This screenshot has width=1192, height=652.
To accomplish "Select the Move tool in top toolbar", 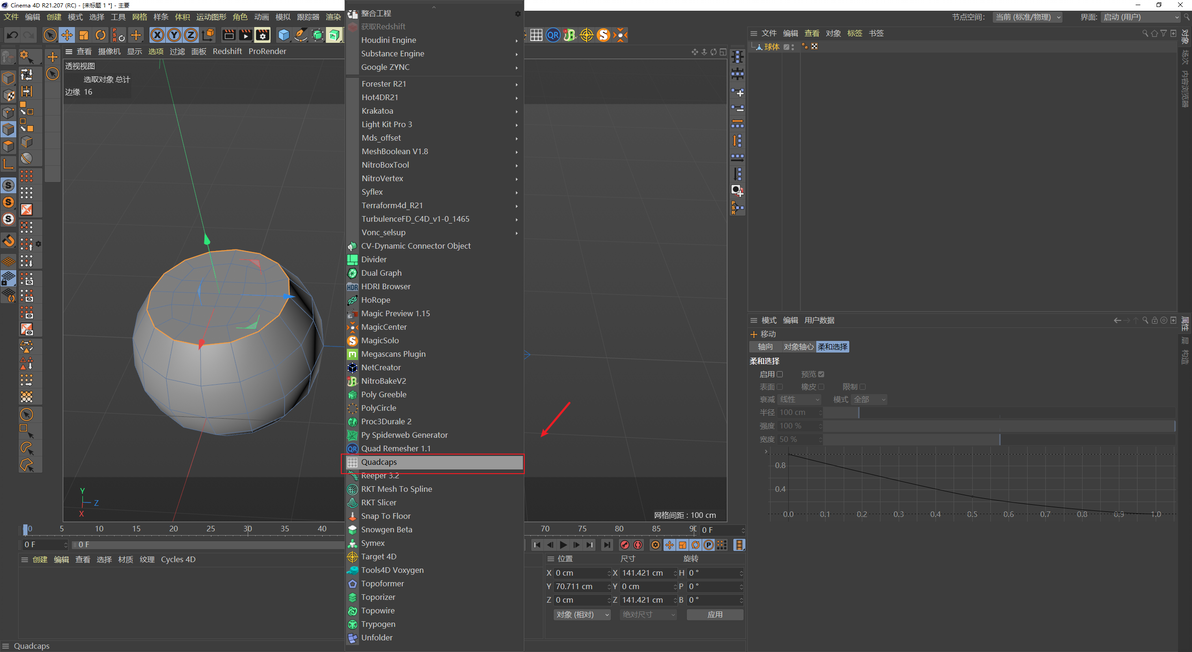I will point(66,35).
